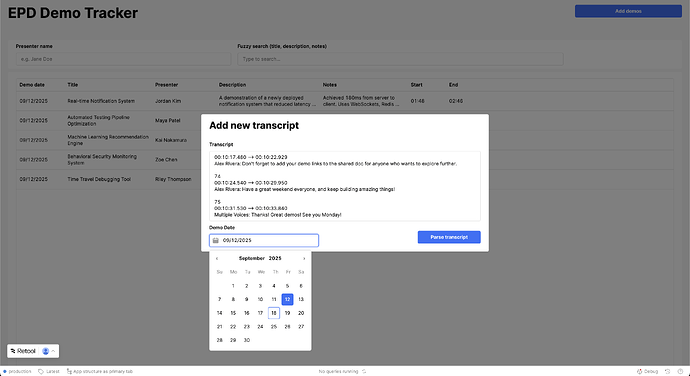Click presenter Kai Nakamura cell
690x376 pixels.
tap(171, 140)
